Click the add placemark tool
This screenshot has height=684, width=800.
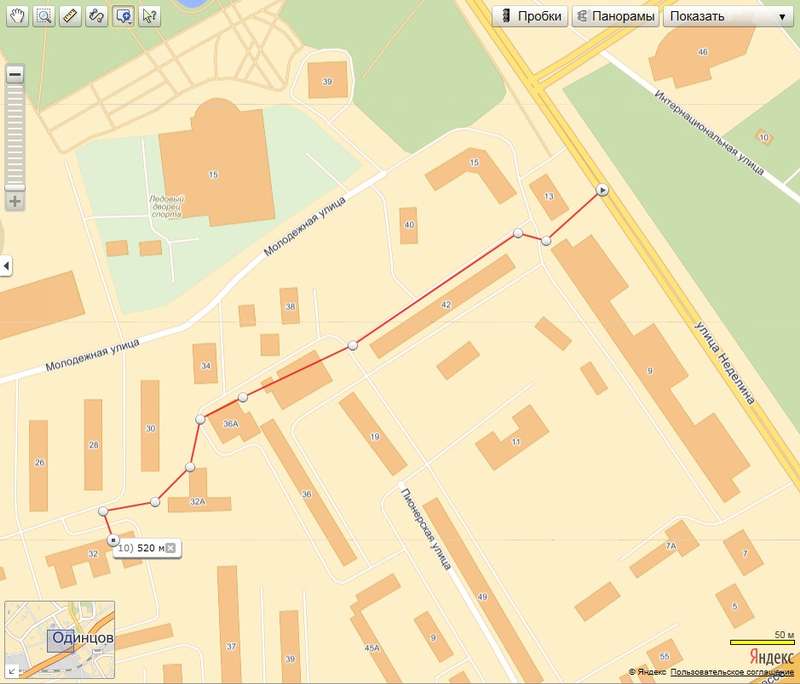point(123,16)
